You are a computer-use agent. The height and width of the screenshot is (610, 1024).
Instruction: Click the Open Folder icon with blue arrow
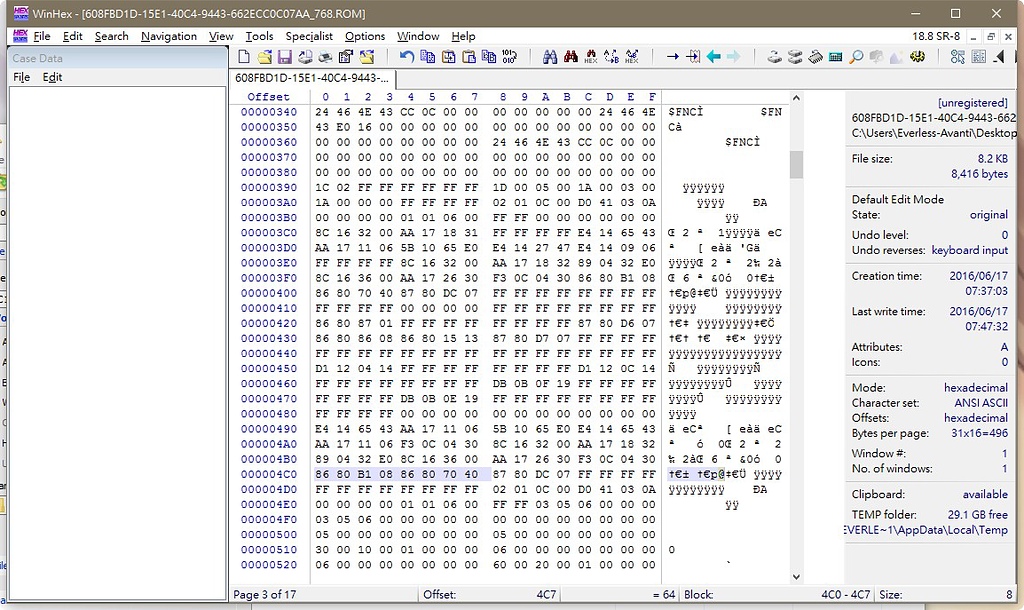click(366, 57)
